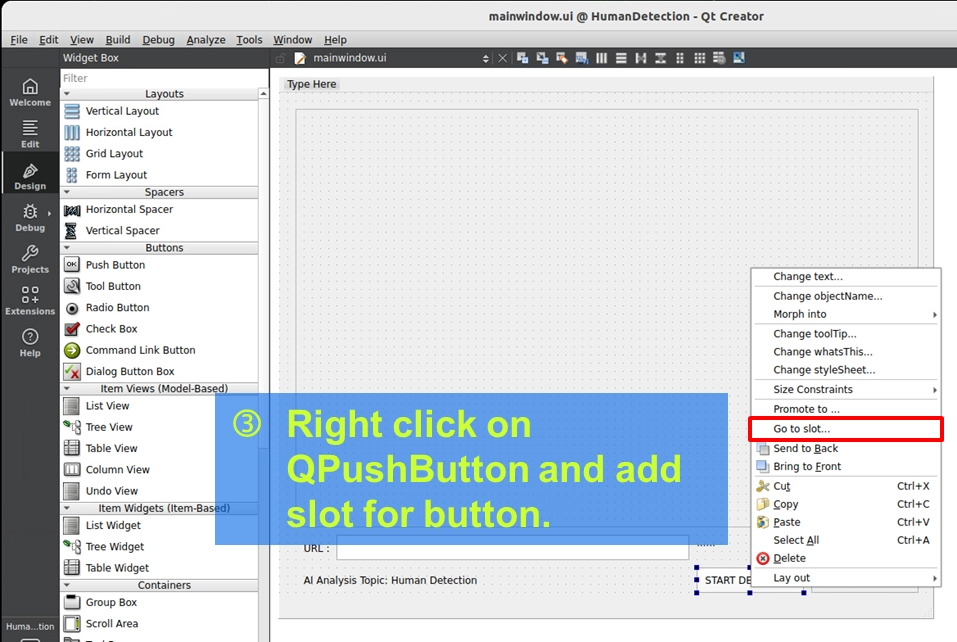957x642 pixels.
Task: Lay out vertically in splitter icon
Action: pos(660,58)
